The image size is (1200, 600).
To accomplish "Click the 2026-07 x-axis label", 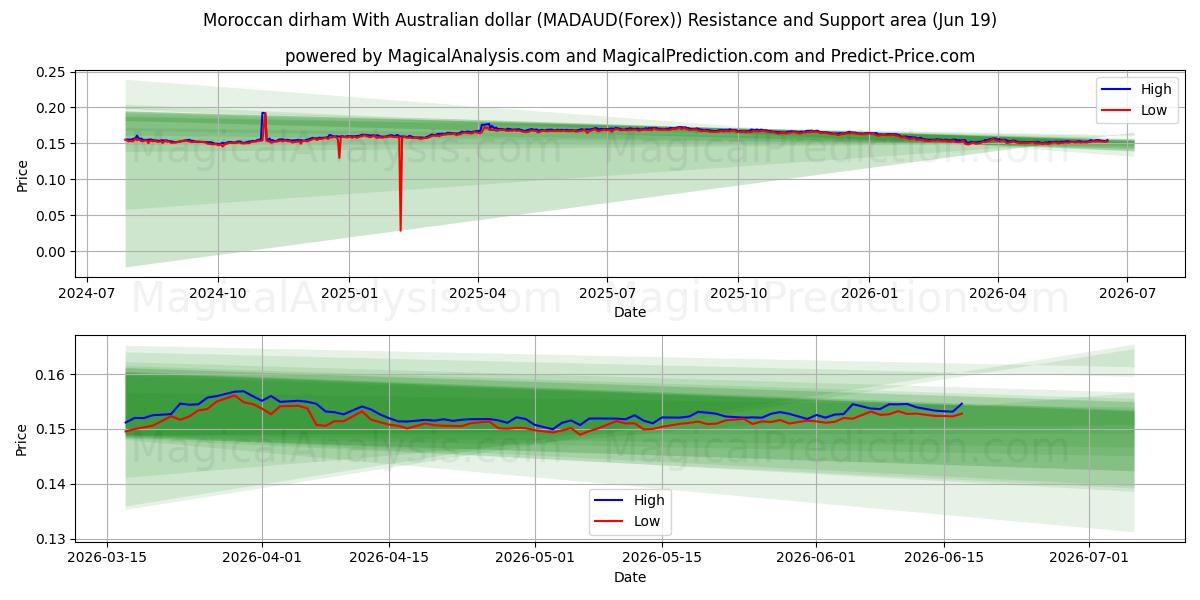I will 1127,292.
